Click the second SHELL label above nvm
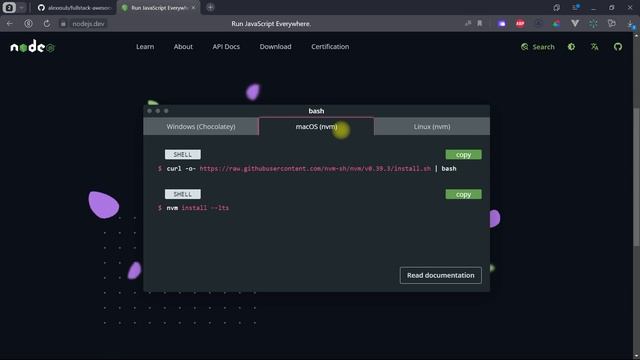The width and height of the screenshot is (640, 360). point(182,194)
